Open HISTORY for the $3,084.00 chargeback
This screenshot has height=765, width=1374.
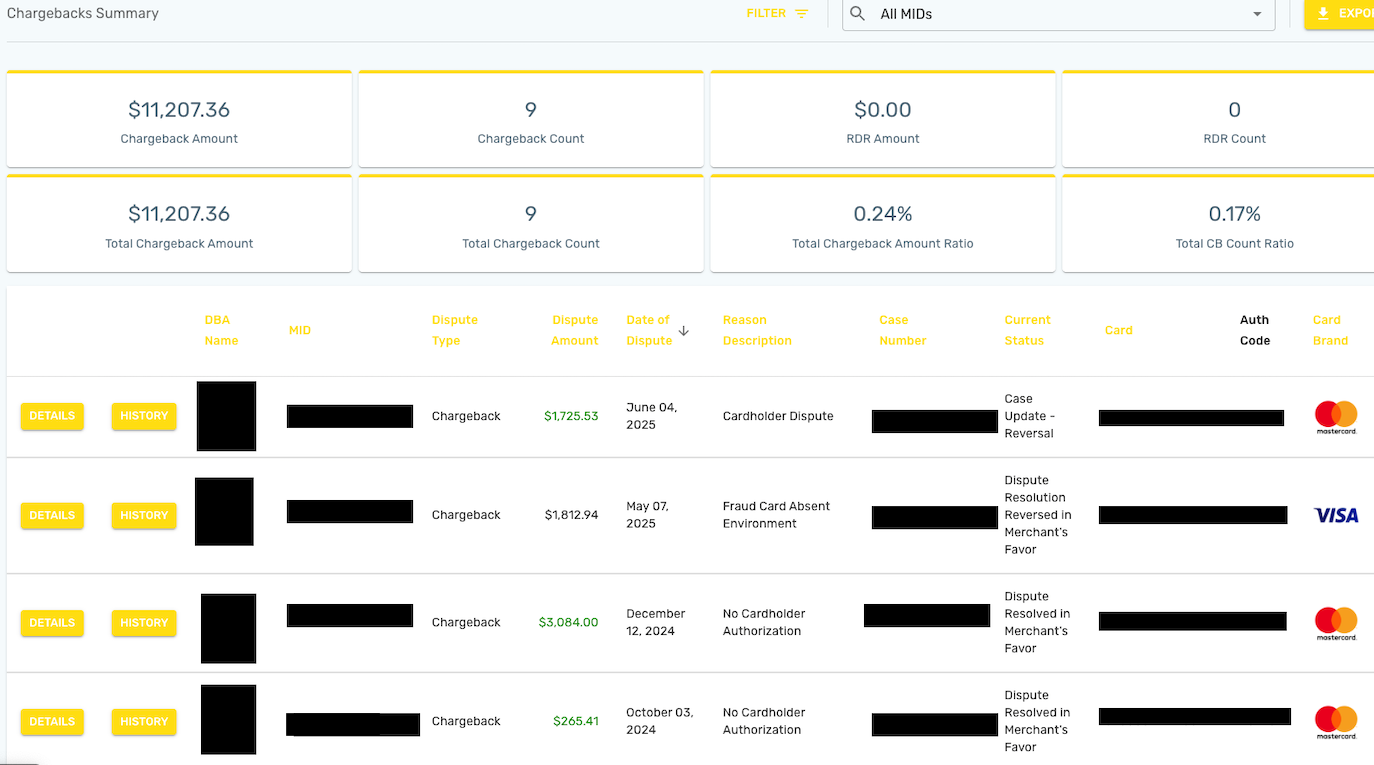[144, 622]
